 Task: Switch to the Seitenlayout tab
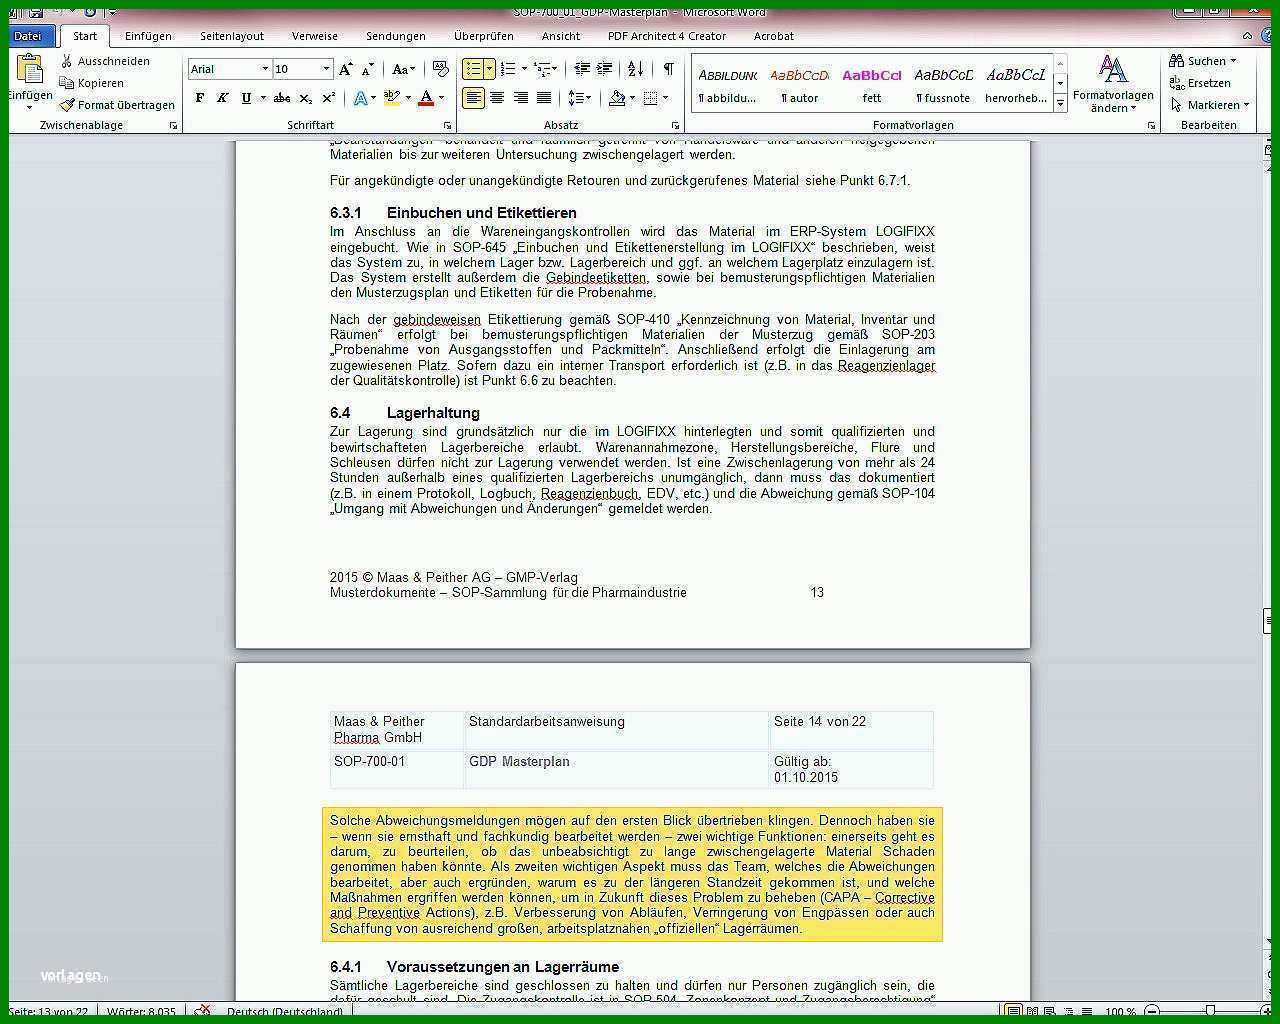coord(232,36)
